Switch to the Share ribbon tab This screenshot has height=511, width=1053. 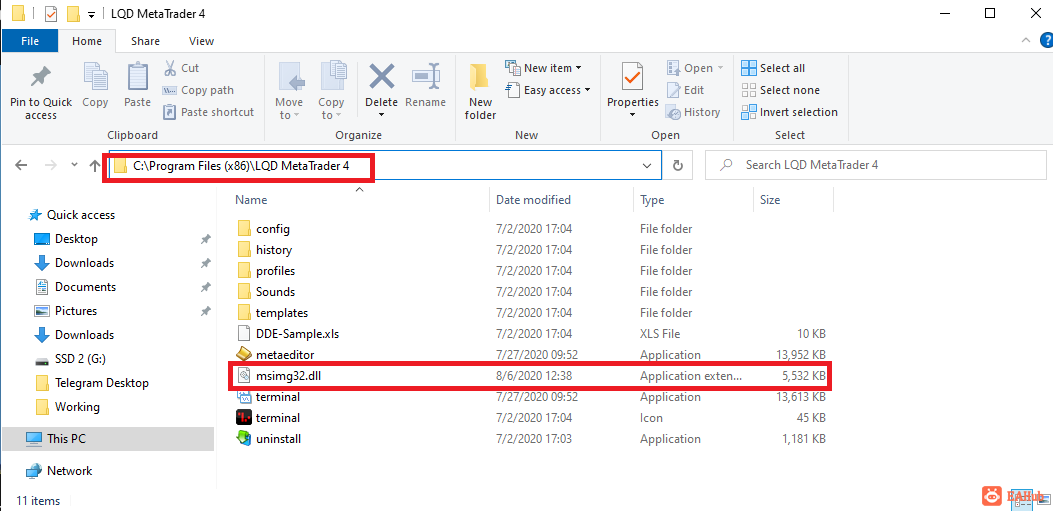tap(145, 41)
